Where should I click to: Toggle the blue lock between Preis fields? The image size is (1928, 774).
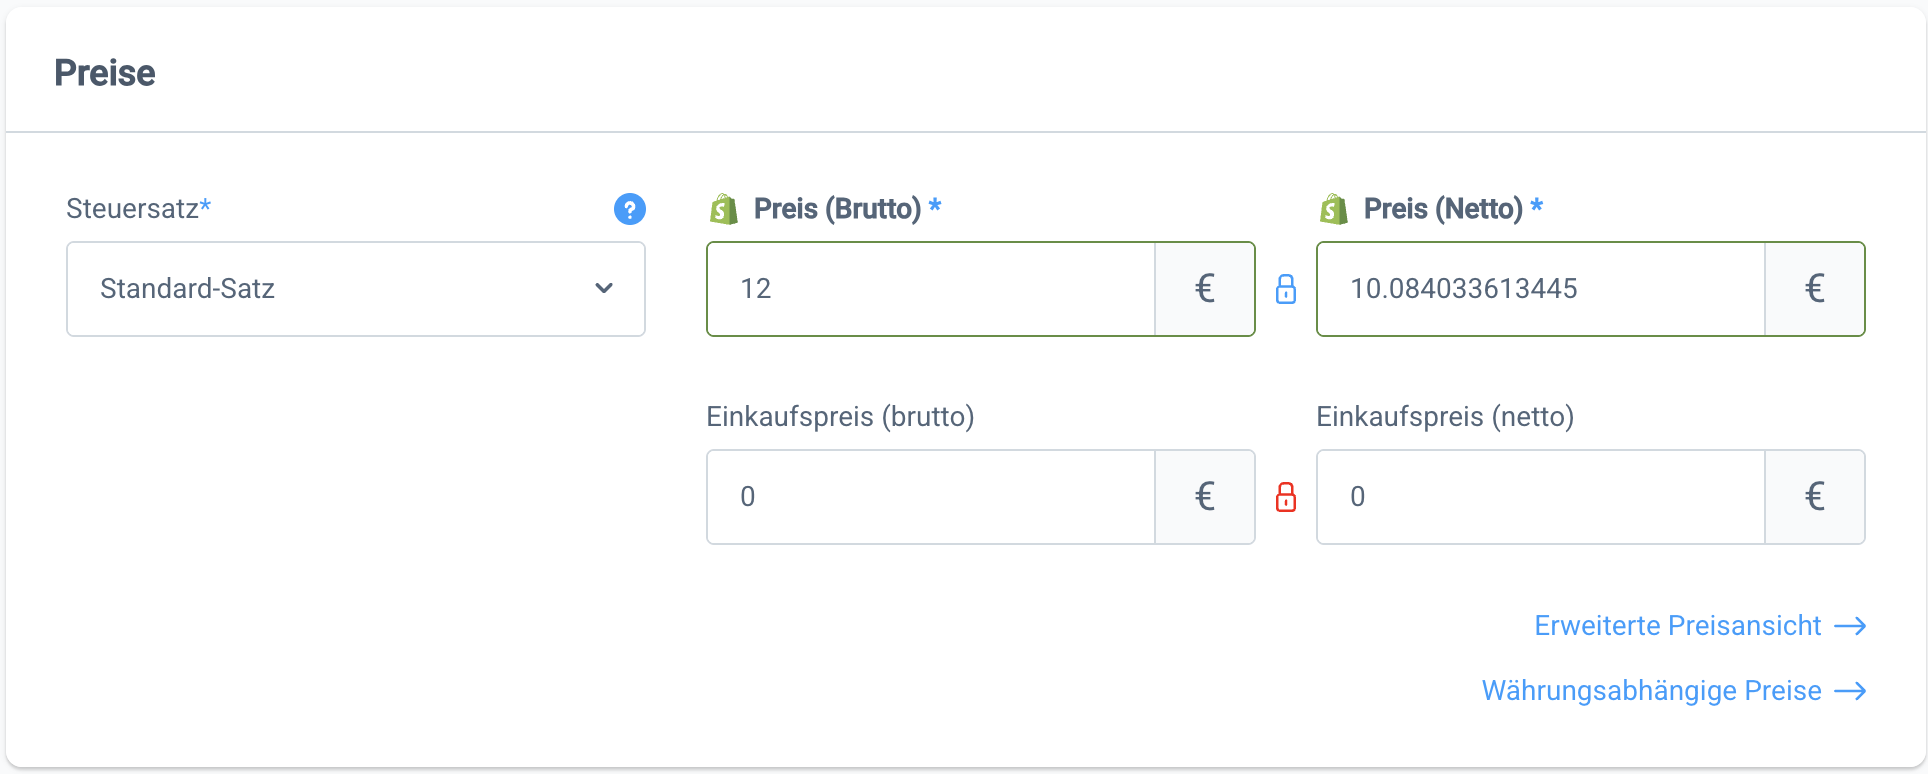[1286, 289]
